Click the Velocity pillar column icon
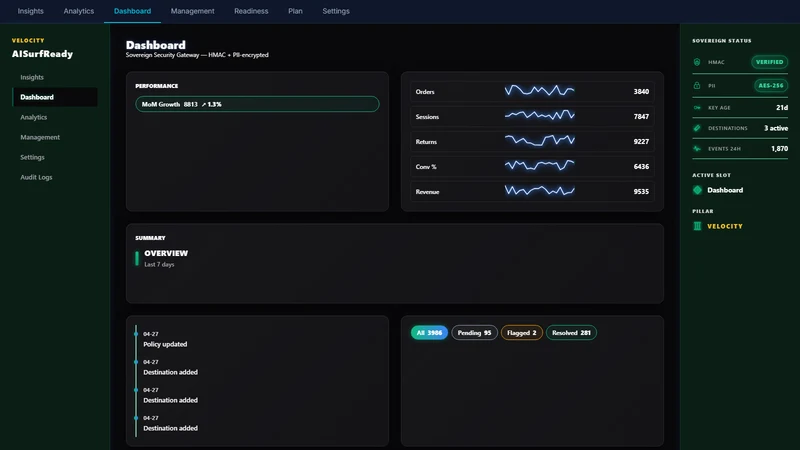 coord(697,226)
